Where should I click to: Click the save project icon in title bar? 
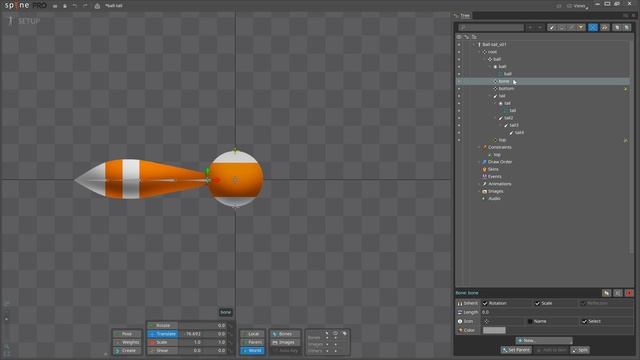point(65,6)
